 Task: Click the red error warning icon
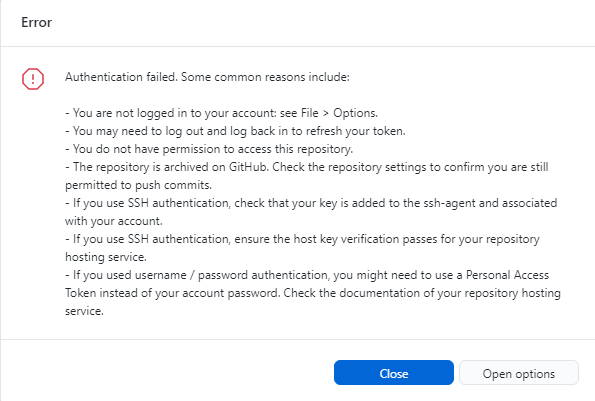(x=33, y=79)
